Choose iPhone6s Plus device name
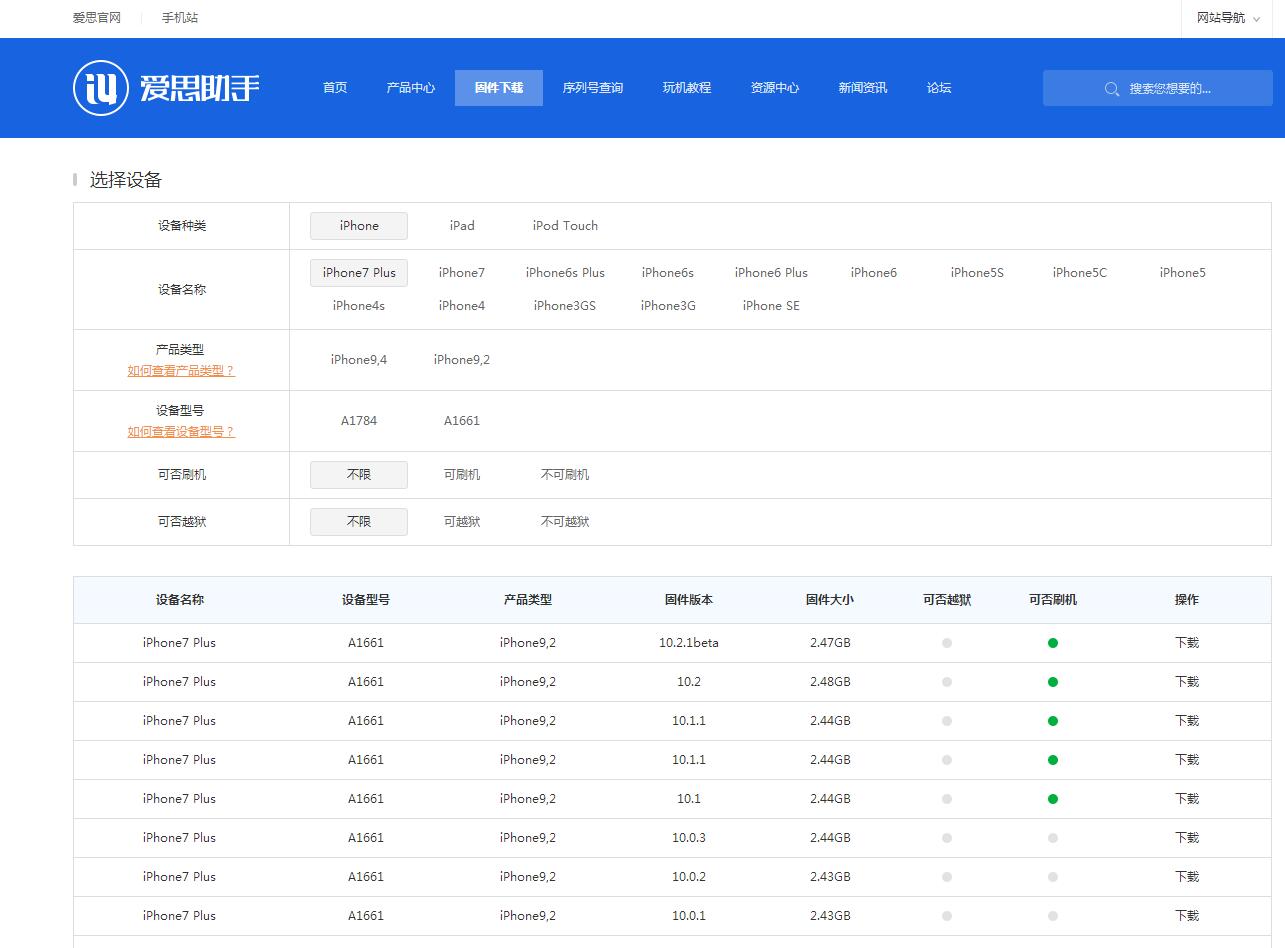Viewport: 1285px width, 948px height. (565, 273)
